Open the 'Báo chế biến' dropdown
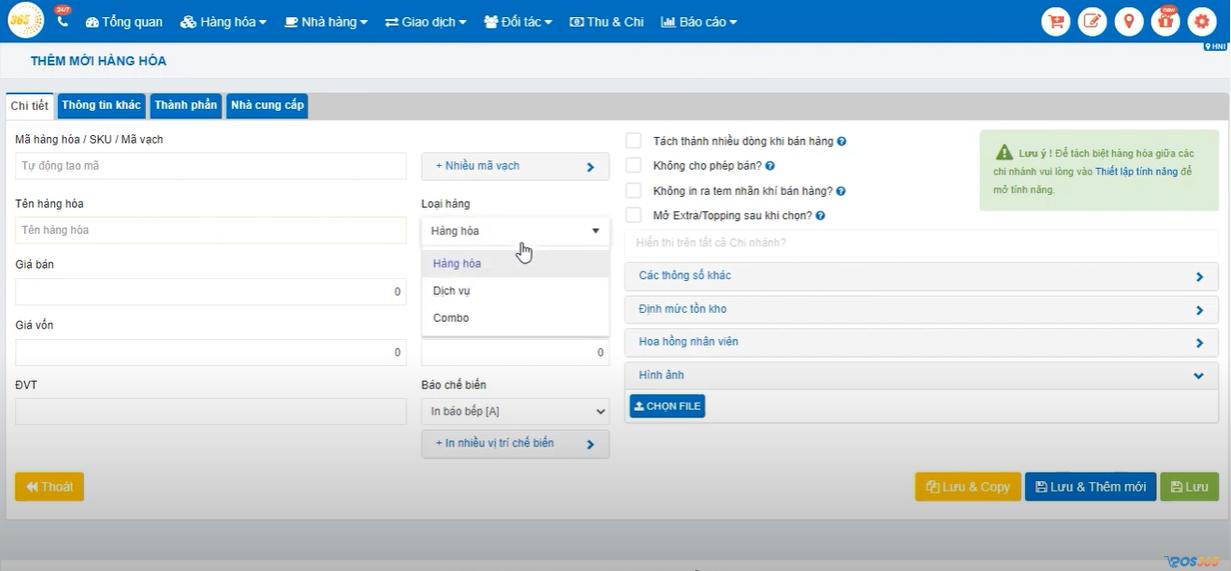Screen dimensions: 1231x571 515,411
